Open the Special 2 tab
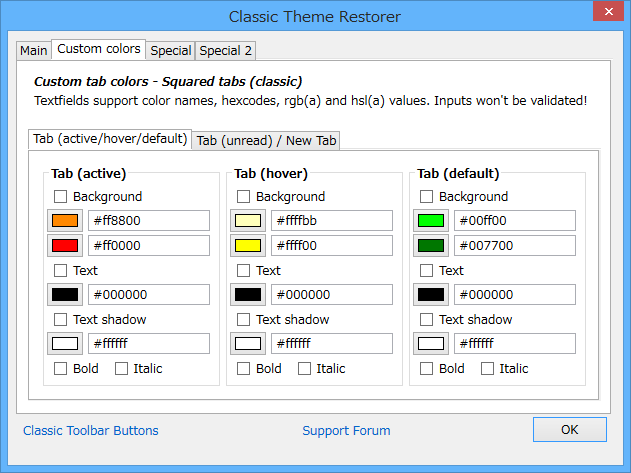631x473 pixels. 226,51
